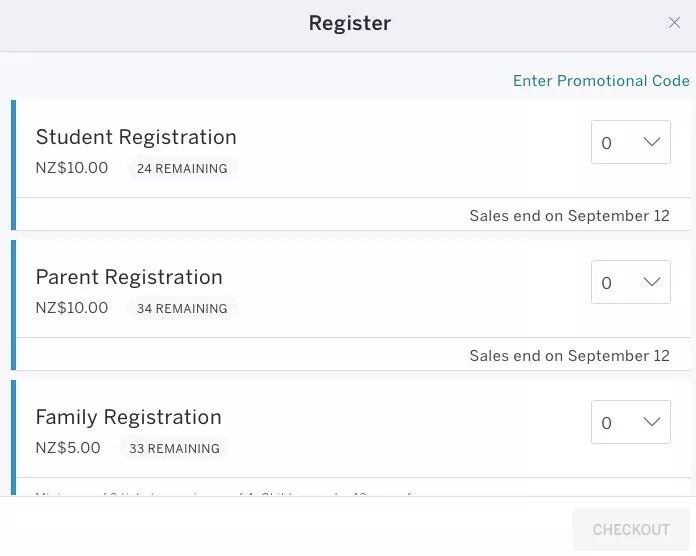Click the 24 Remaining badge
The width and height of the screenshot is (696, 556).
pyautogui.click(x=182, y=169)
